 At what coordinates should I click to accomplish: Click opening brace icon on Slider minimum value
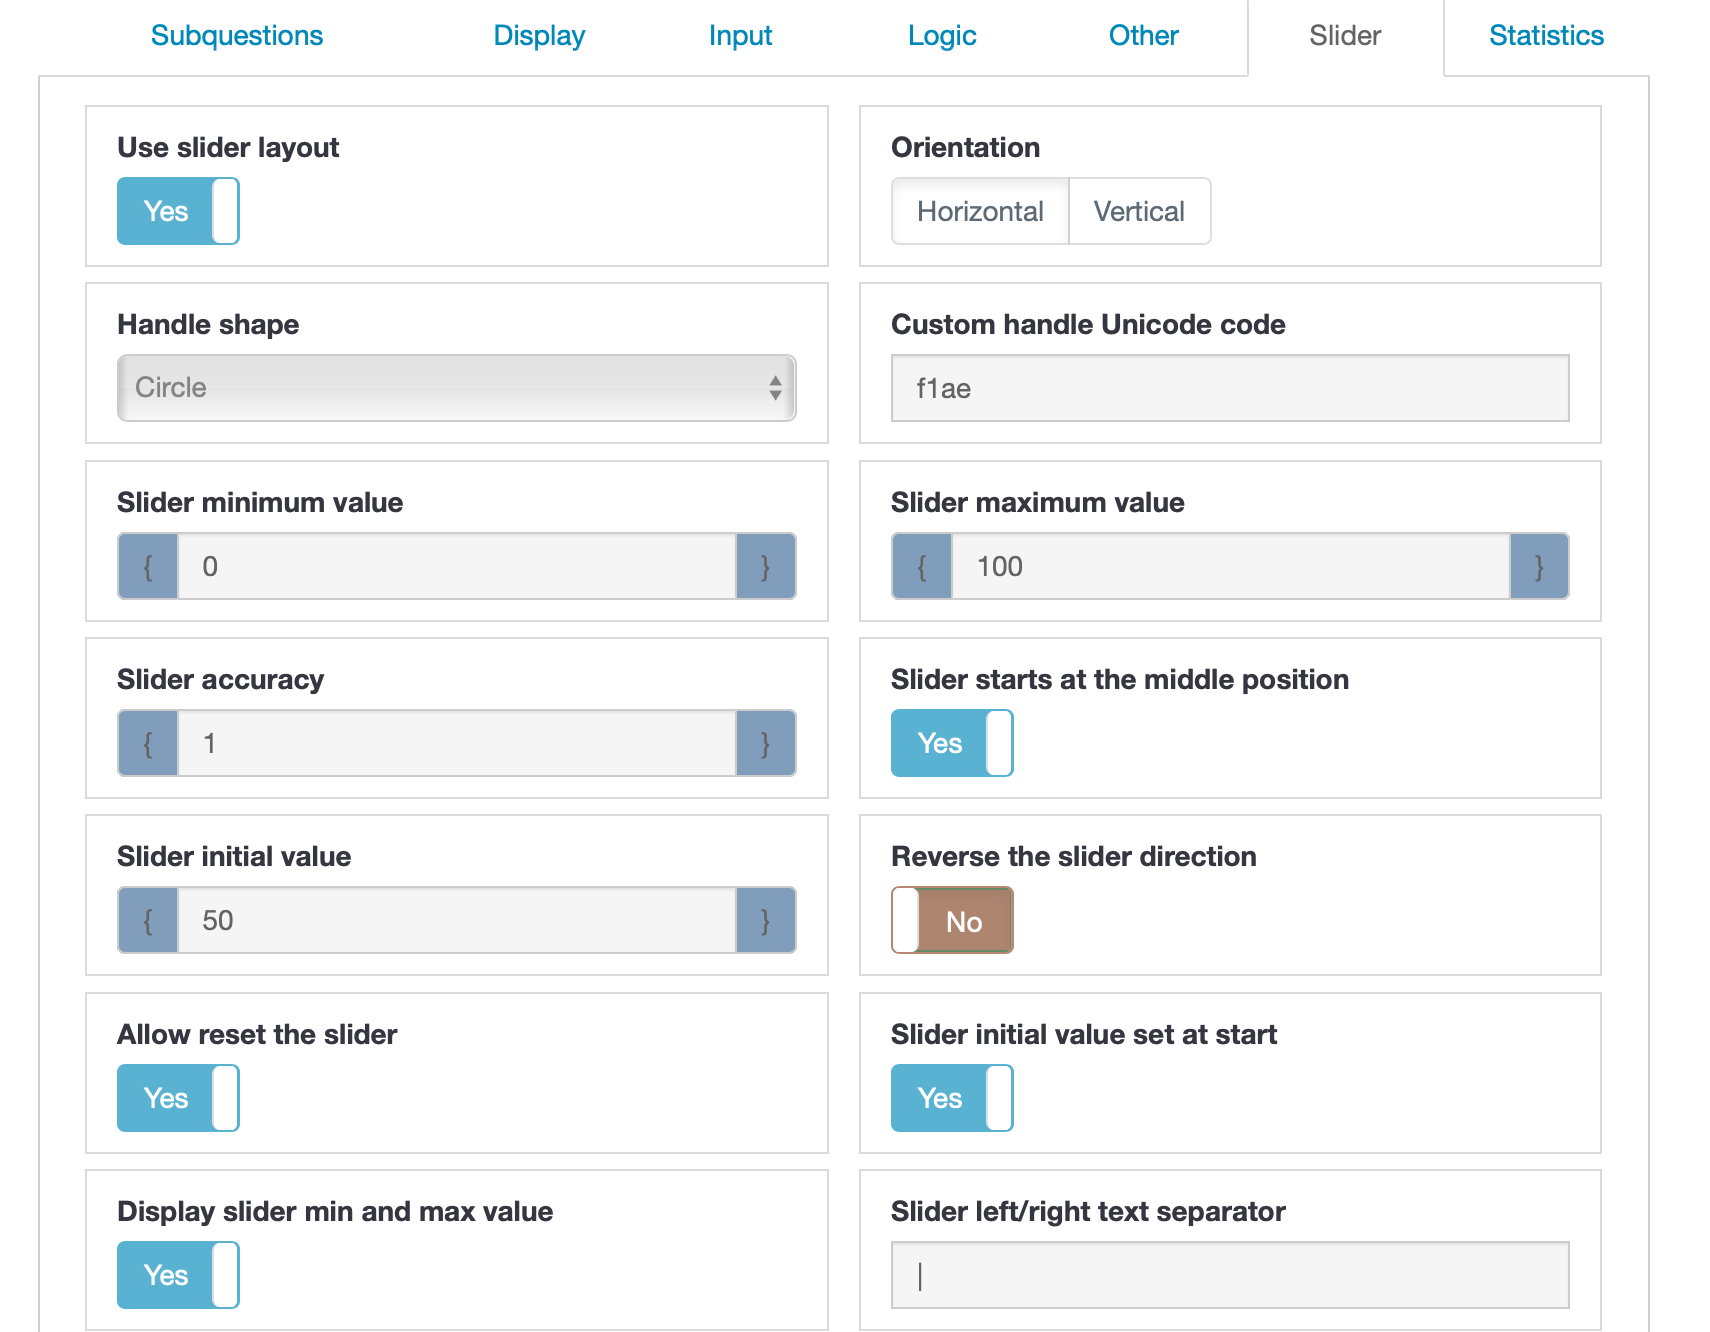tap(148, 567)
